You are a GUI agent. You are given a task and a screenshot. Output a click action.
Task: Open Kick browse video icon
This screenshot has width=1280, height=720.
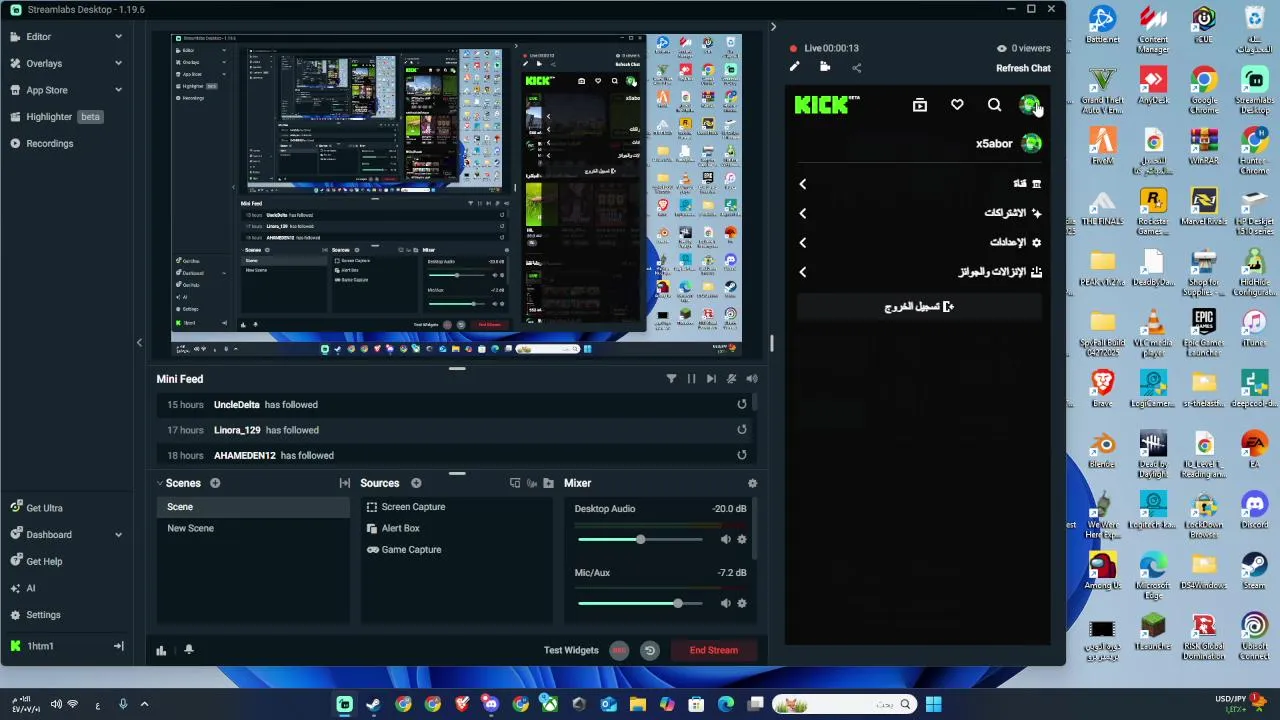click(920, 105)
